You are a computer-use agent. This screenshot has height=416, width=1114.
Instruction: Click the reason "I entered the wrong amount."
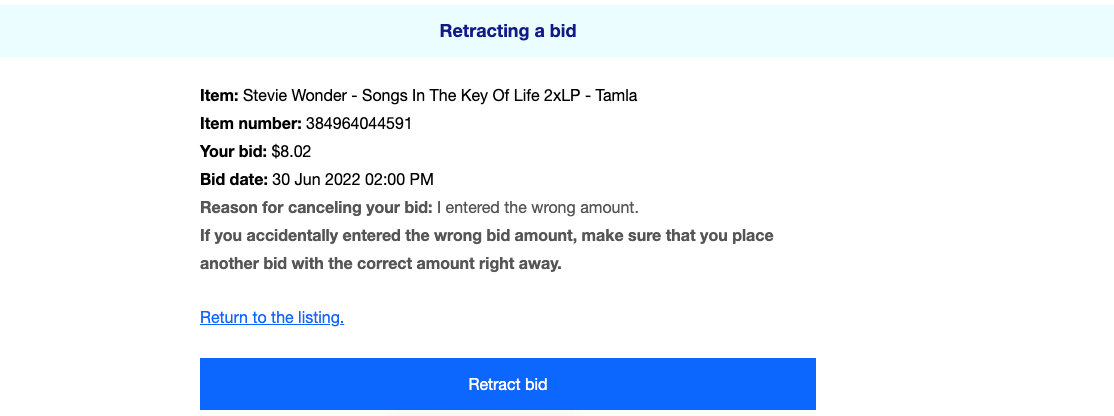click(538, 208)
